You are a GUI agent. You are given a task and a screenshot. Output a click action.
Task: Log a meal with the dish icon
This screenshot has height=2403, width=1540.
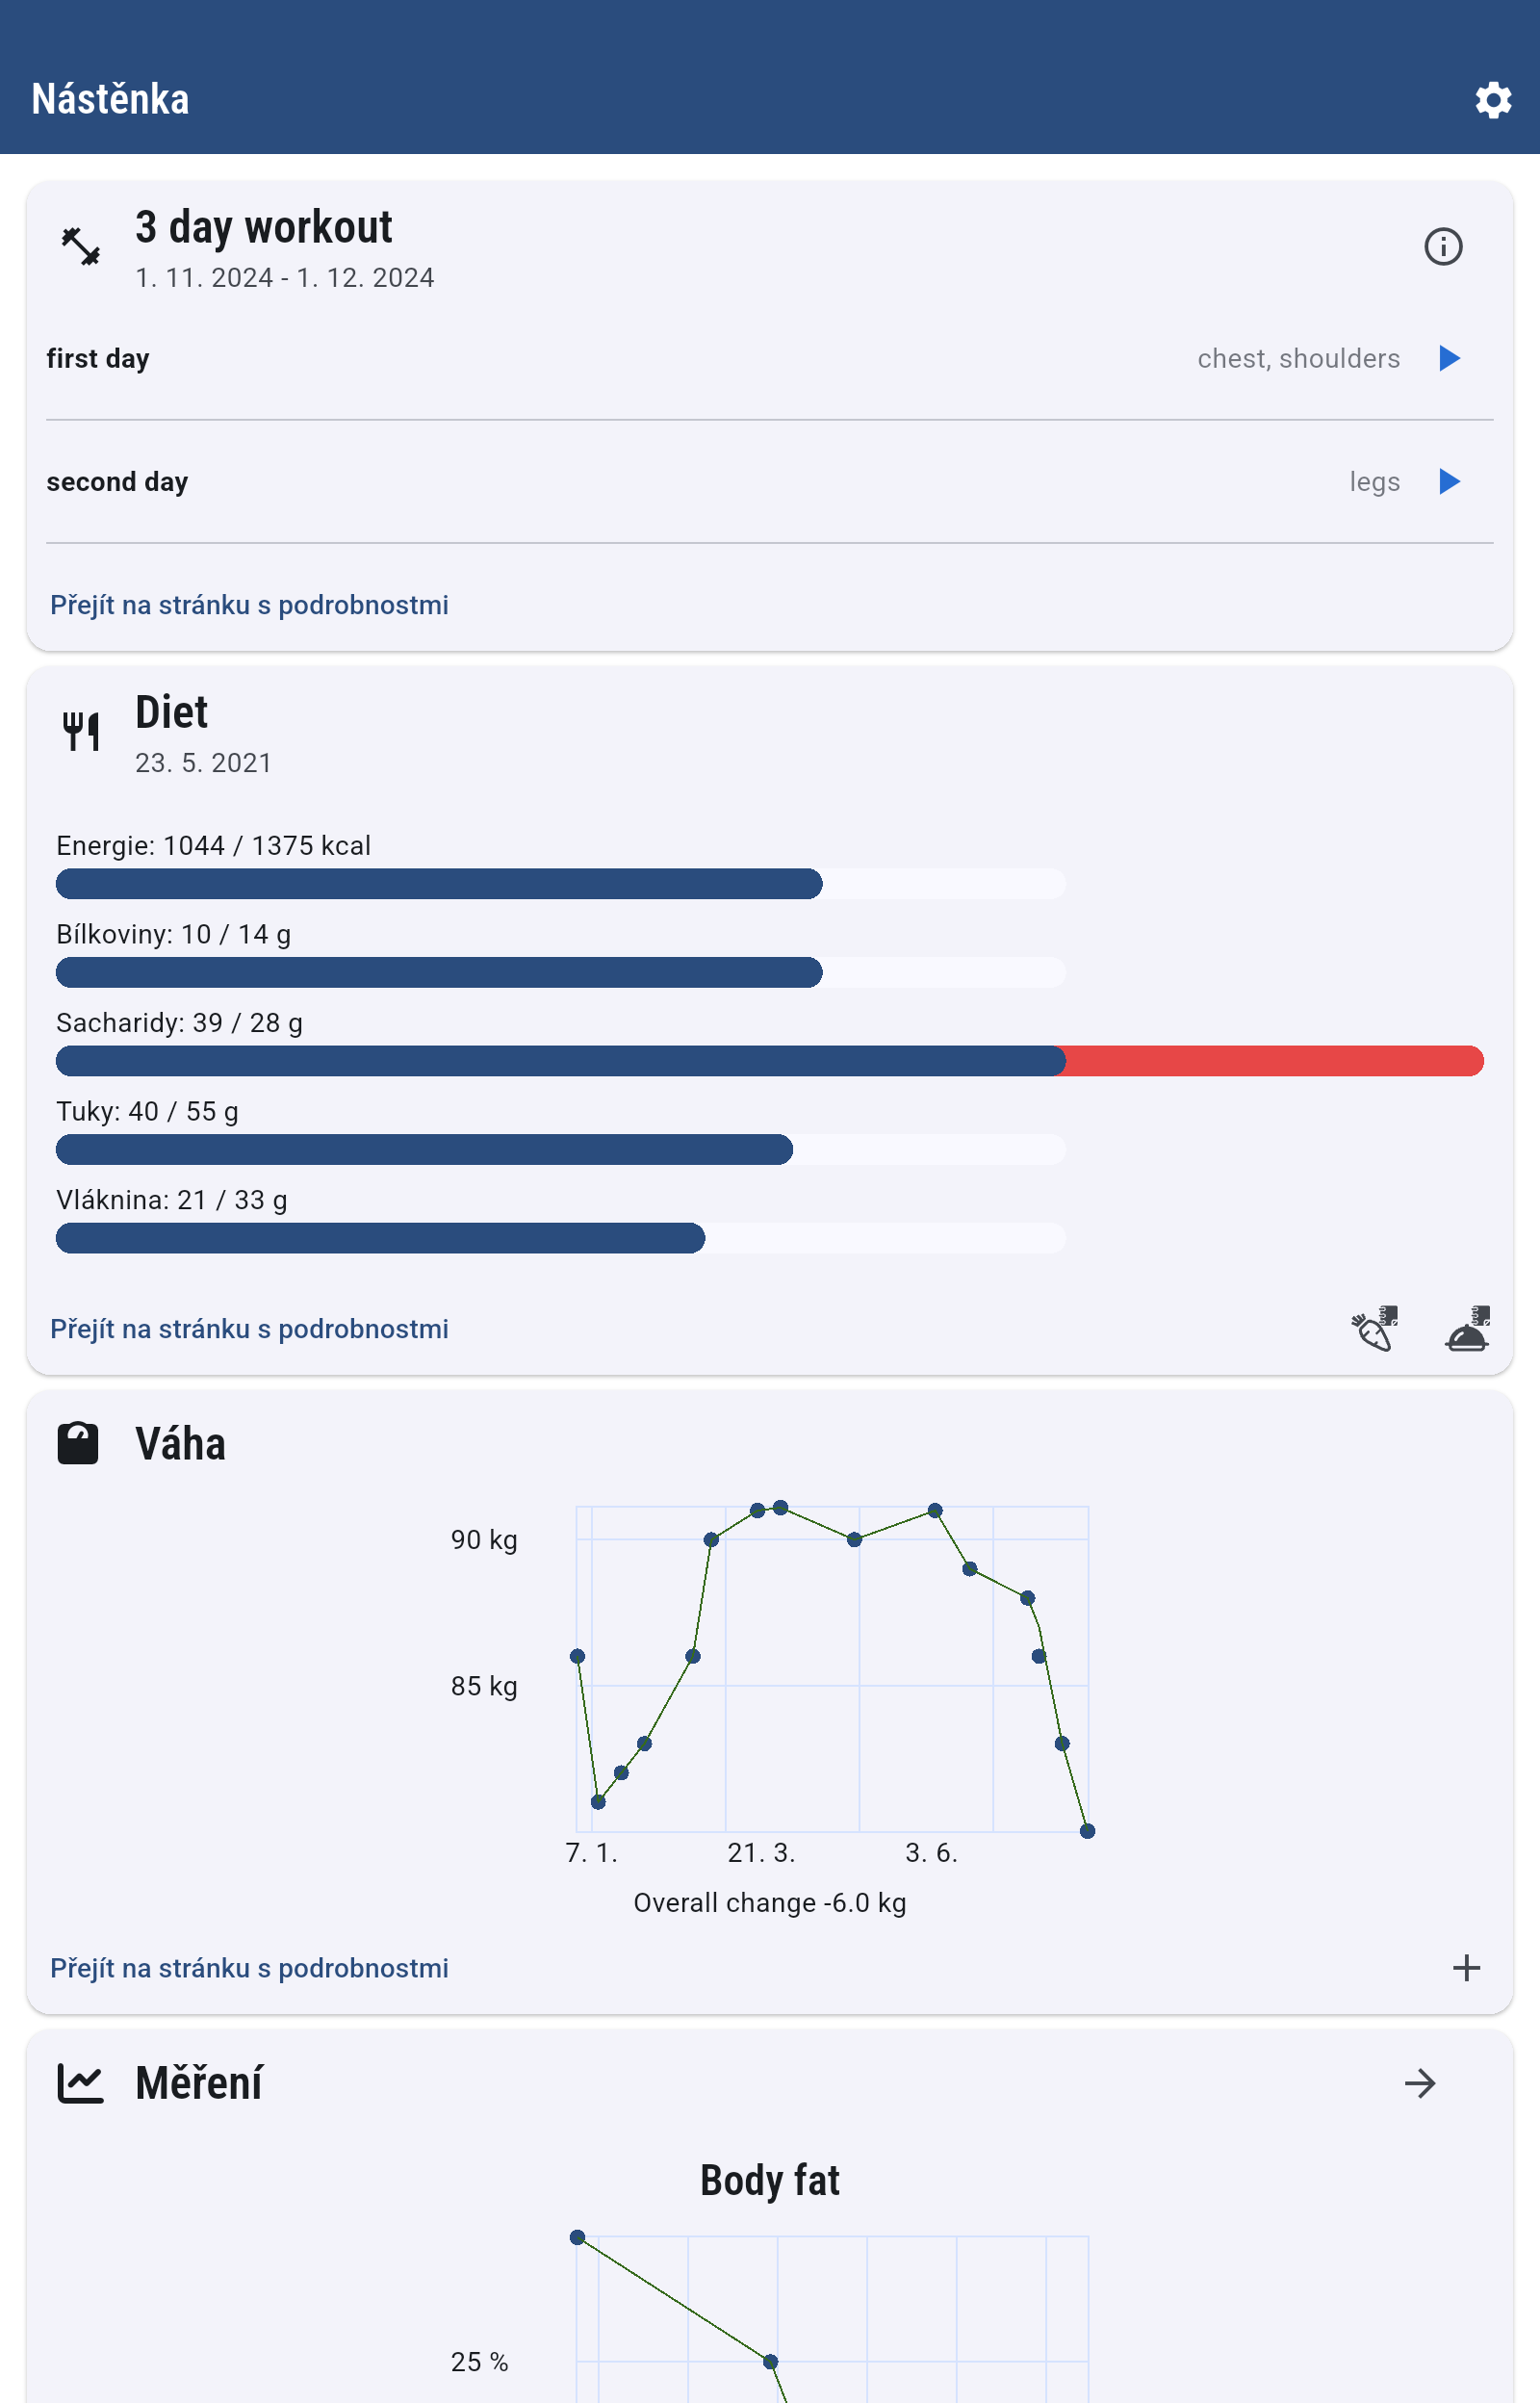(x=1466, y=1328)
